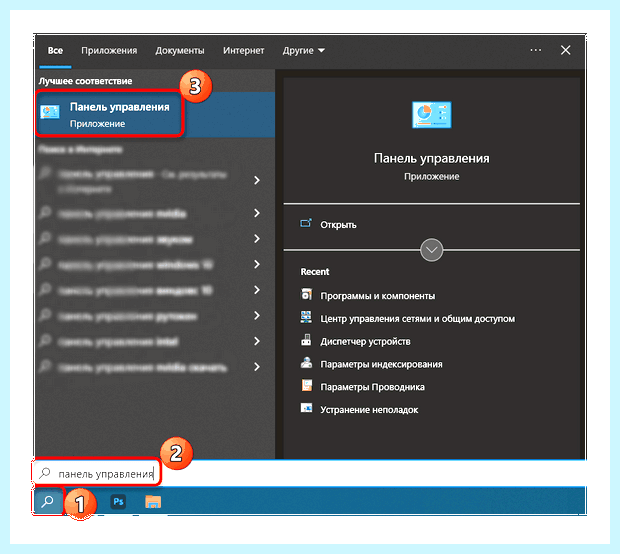The image size is (620, 554).
Task: Open Устранение неполадок from Recent
Action: click(x=369, y=410)
